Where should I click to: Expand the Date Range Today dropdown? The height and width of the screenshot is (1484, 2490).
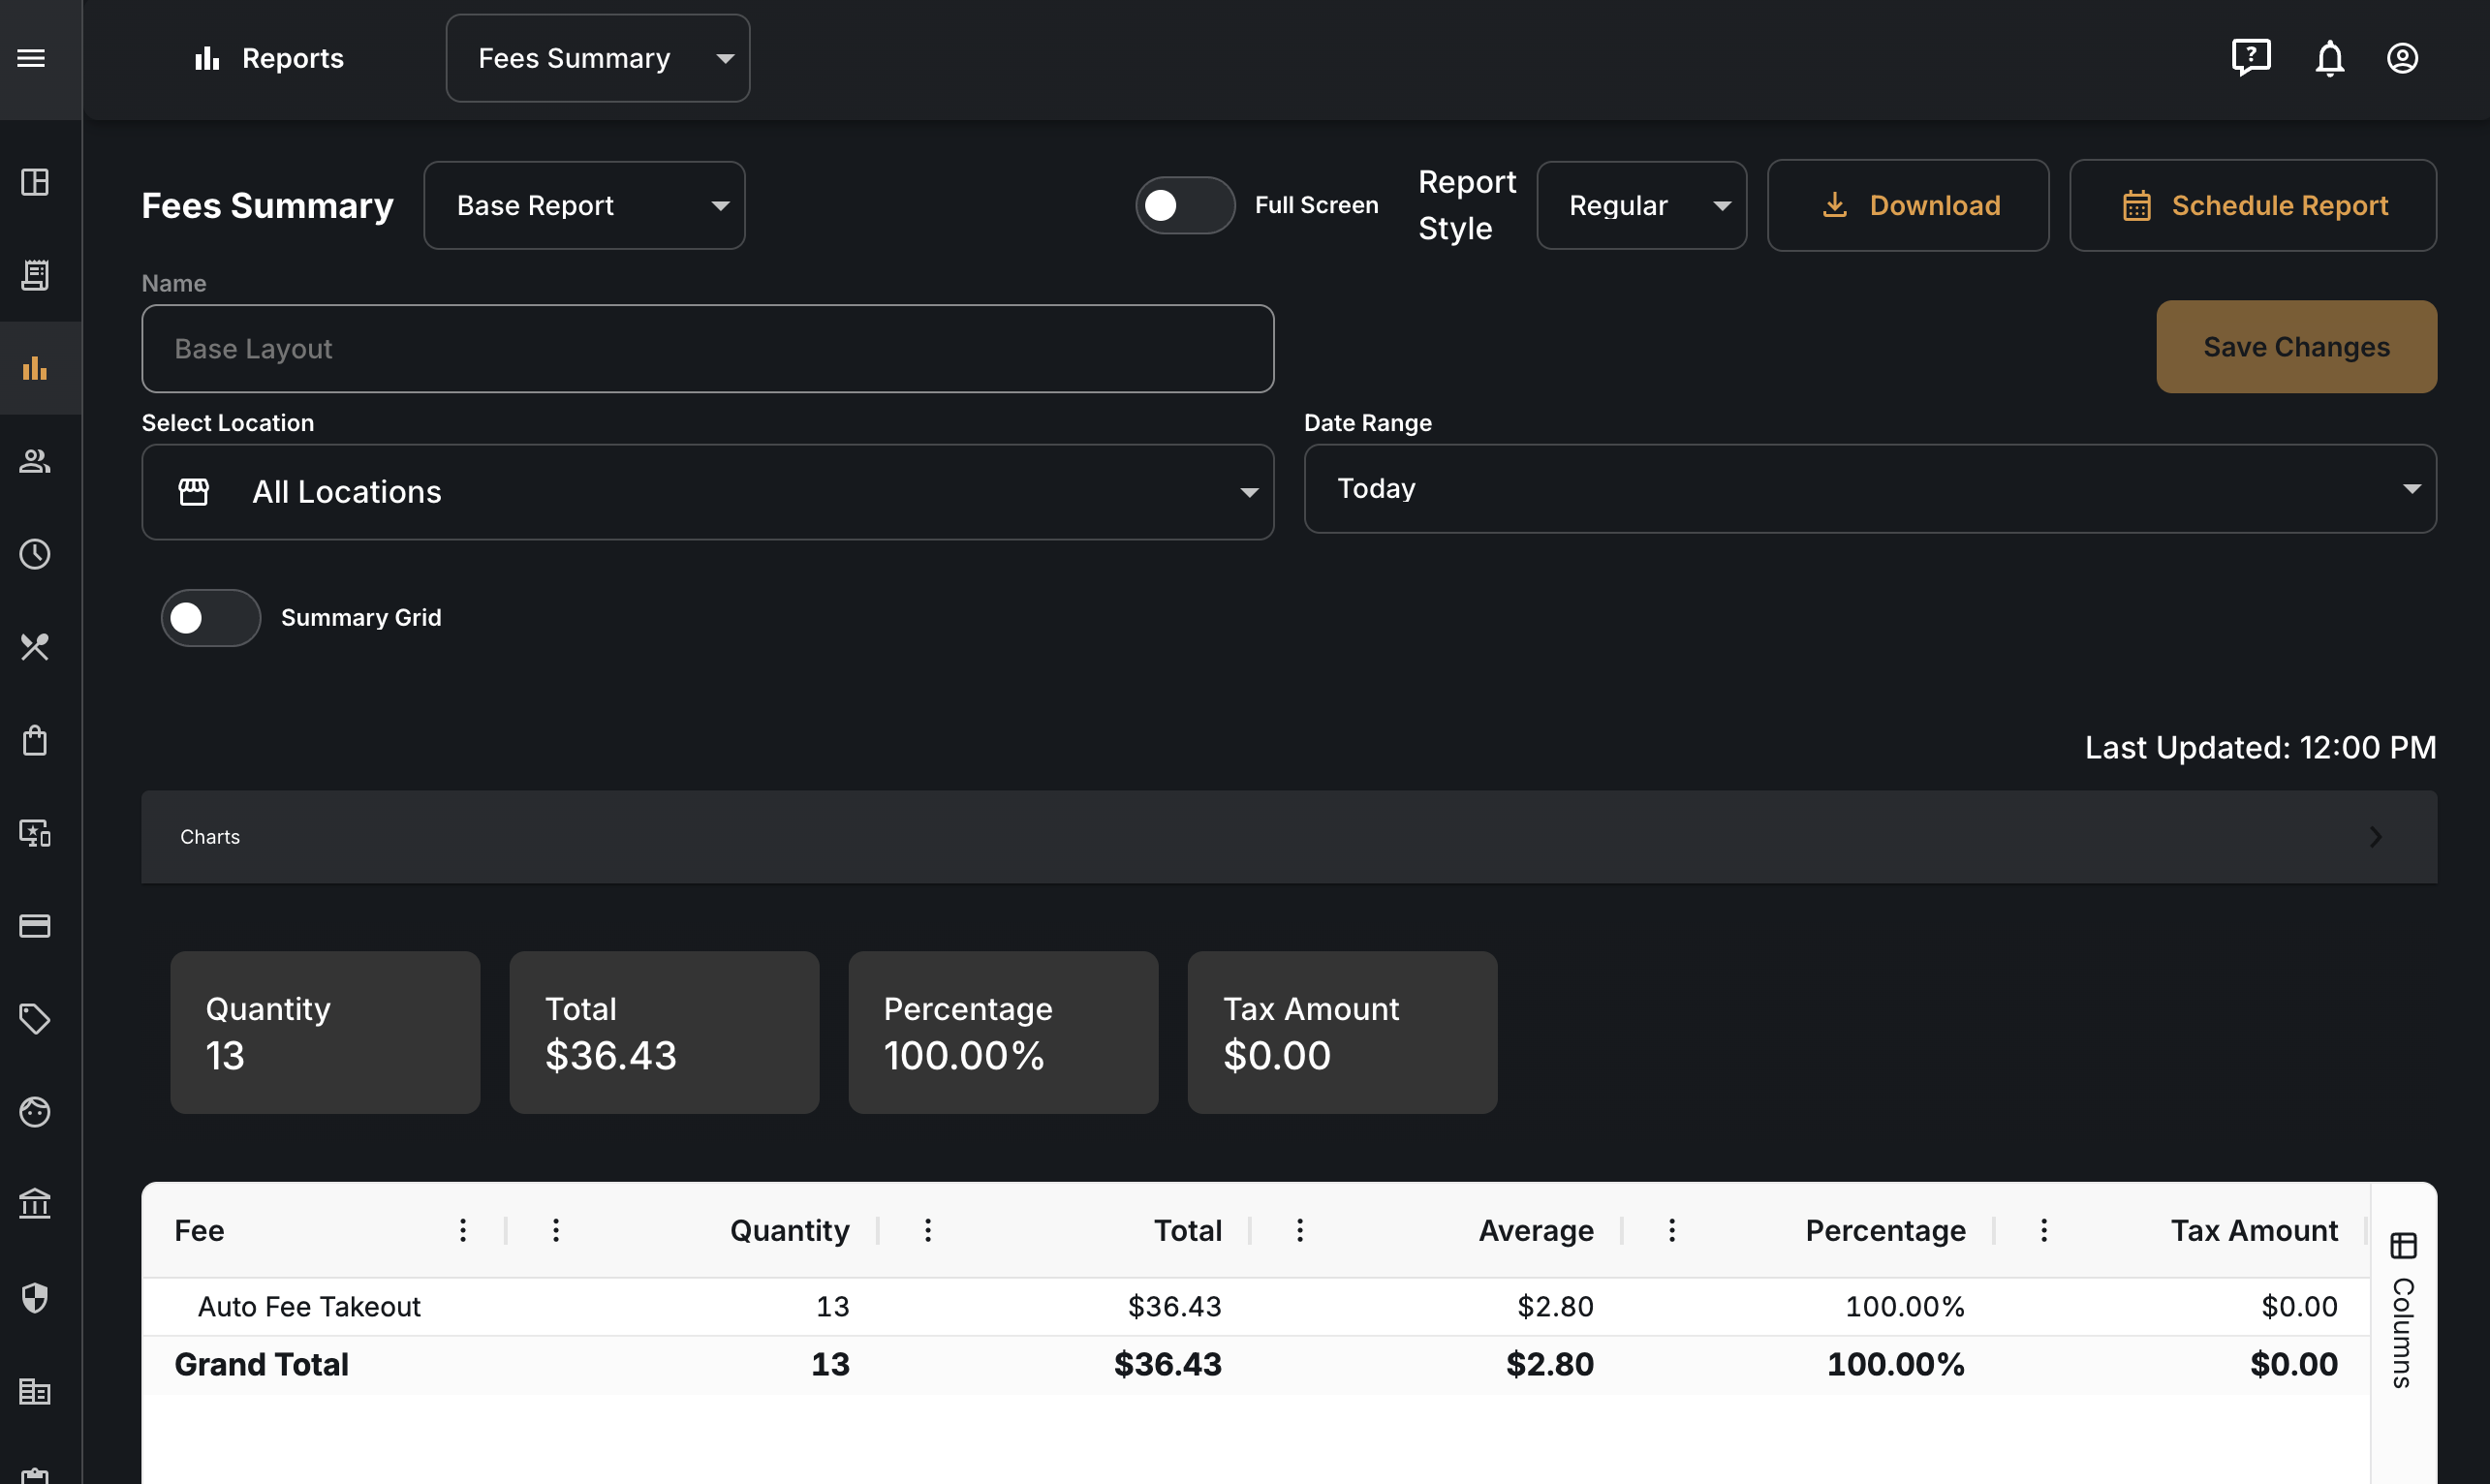(x=1870, y=488)
